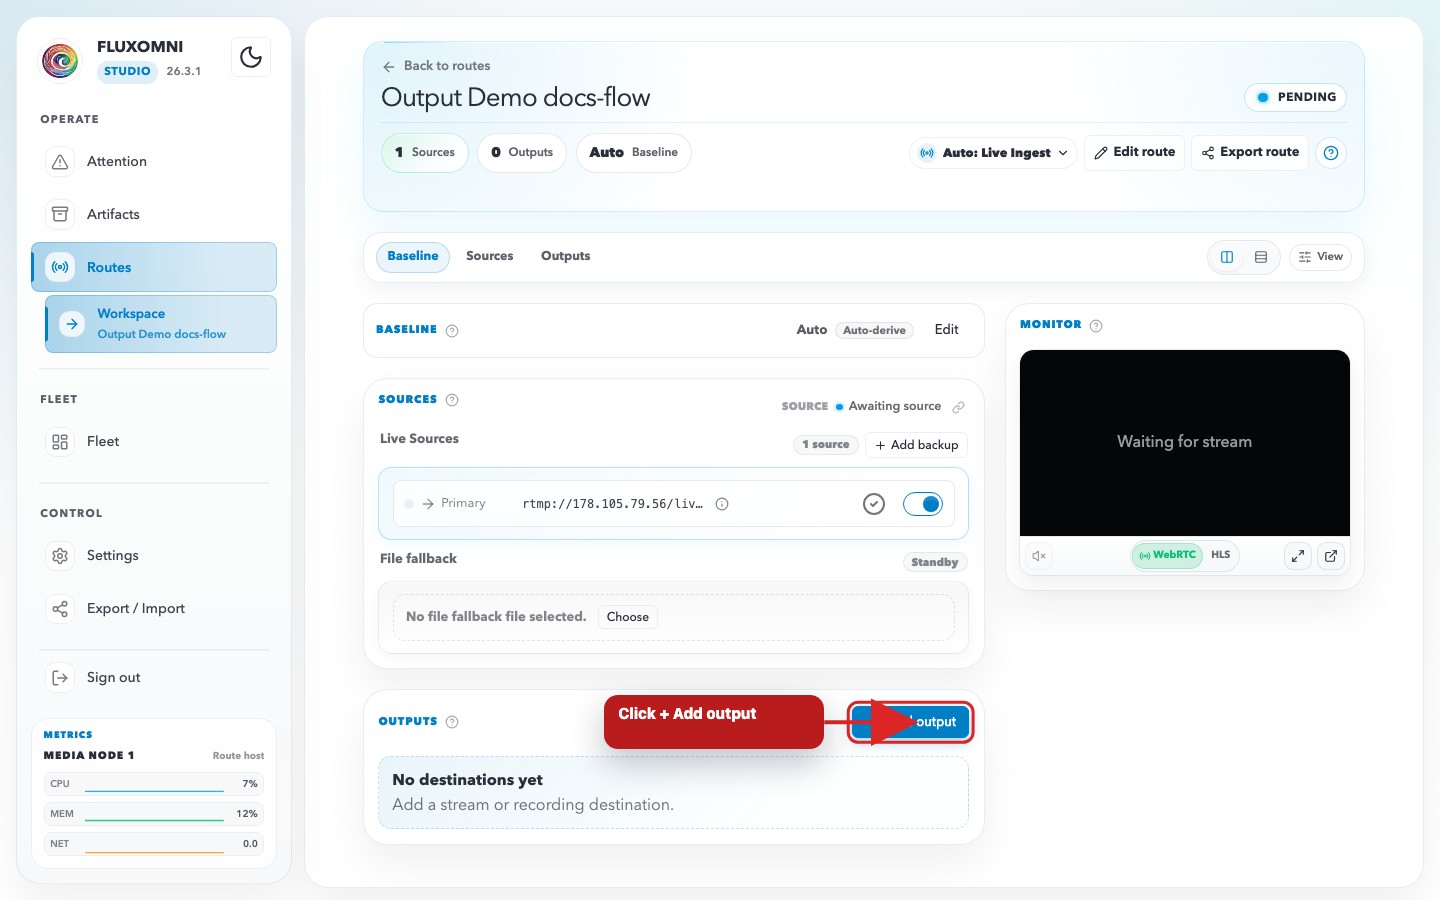Click the checkmark circle on Primary source
This screenshot has height=900, width=1440.
[874, 504]
